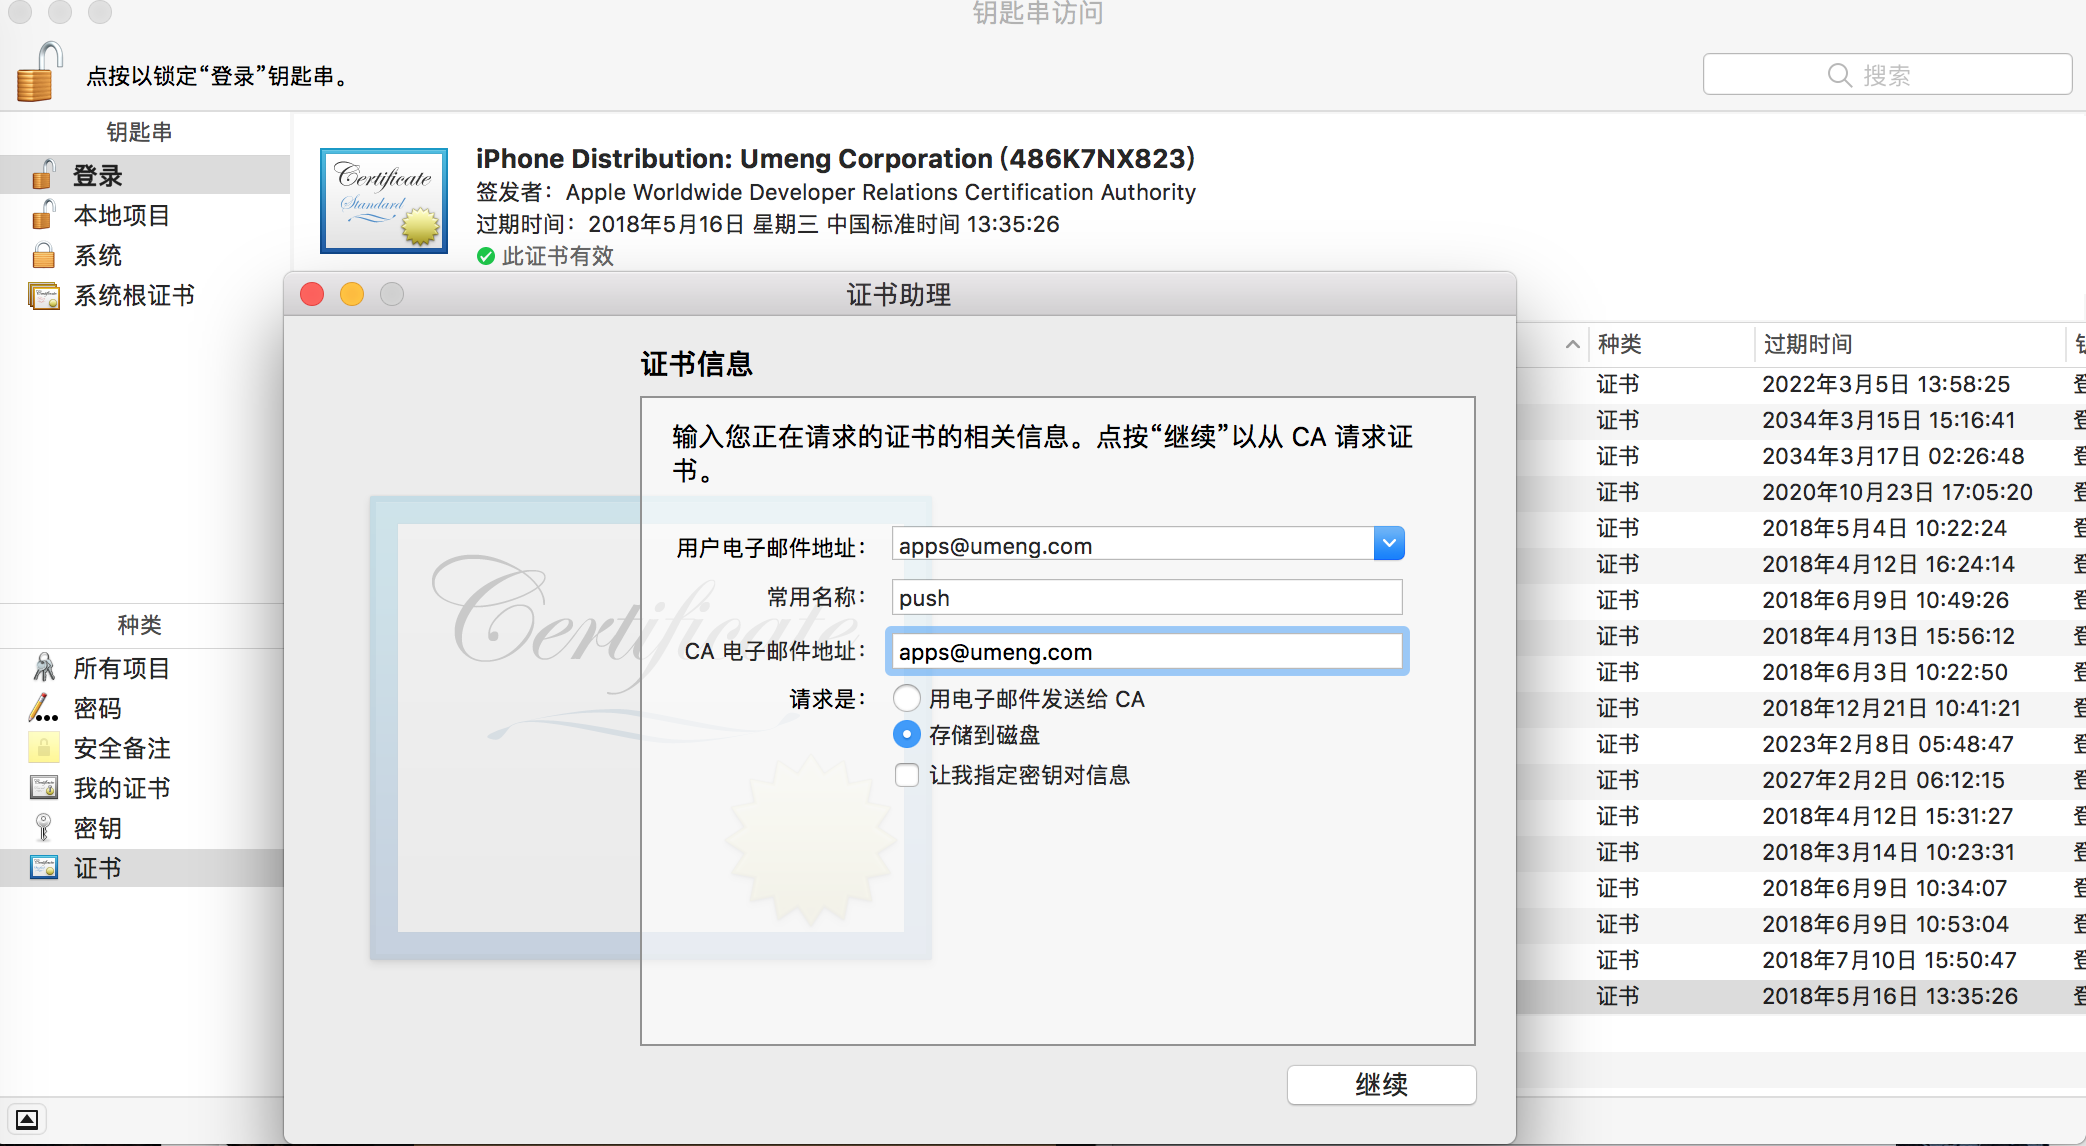Toggle sort order arrow beside 种类 column
Viewport: 2086px width, 1146px height.
pos(1572,345)
